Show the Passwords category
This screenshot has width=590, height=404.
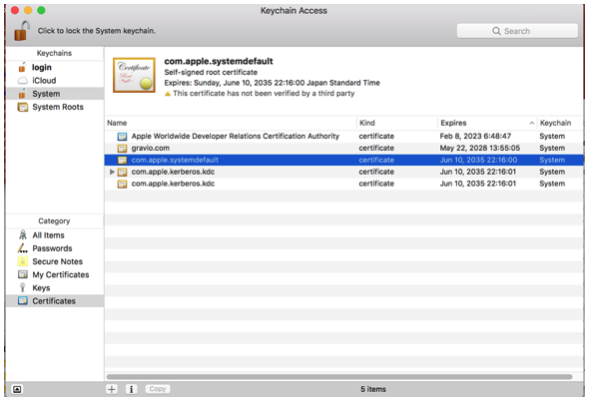point(55,248)
